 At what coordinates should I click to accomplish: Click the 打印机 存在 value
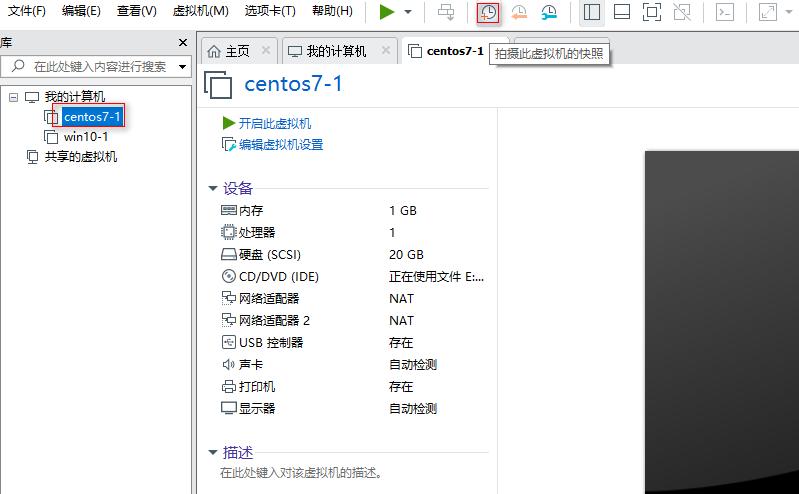(401, 386)
